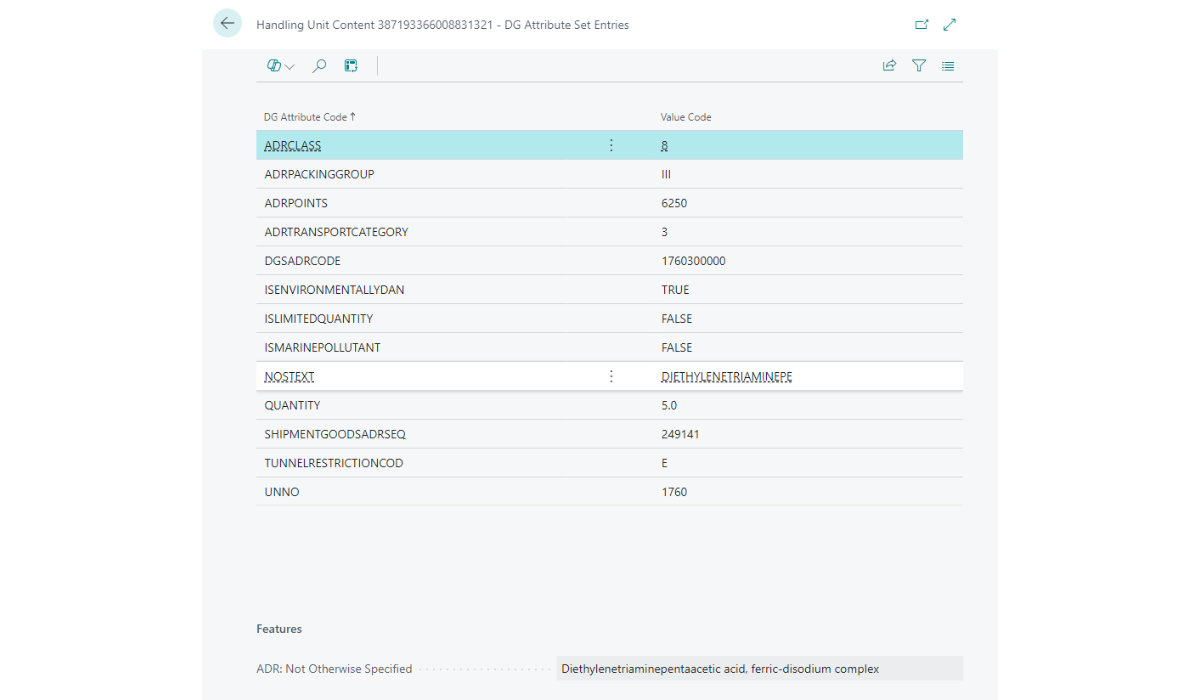The width and height of the screenshot is (1200, 700).
Task: Select the ADRTRANSPORTCATEGORY row
Action: click(x=609, y=232)
